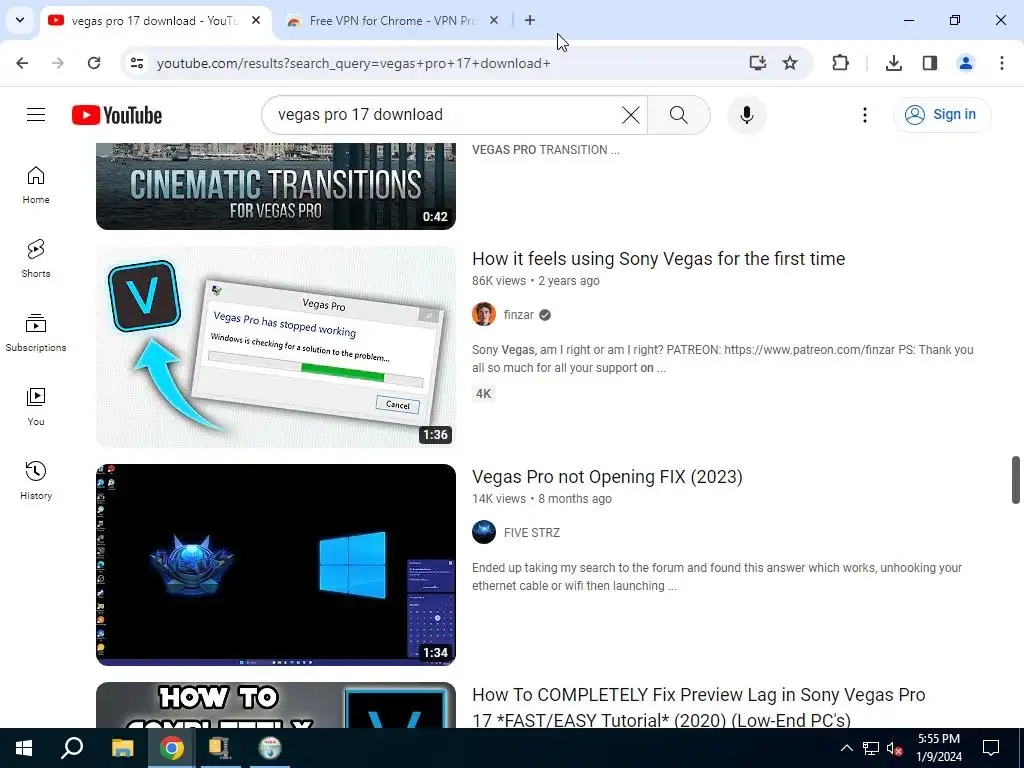This screenshot has width=1024, height=768.
Task: Click the Sign in button
Action: pos(942,115)
